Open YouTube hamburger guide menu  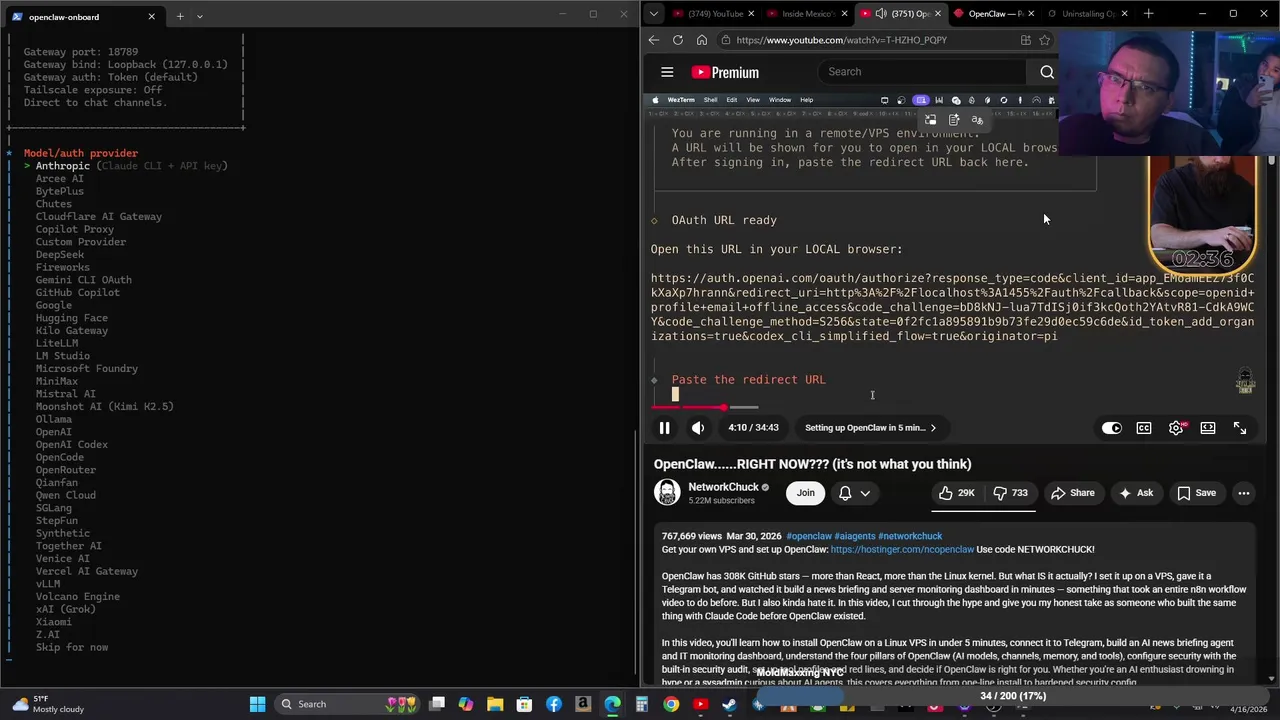tap(667, 72)
